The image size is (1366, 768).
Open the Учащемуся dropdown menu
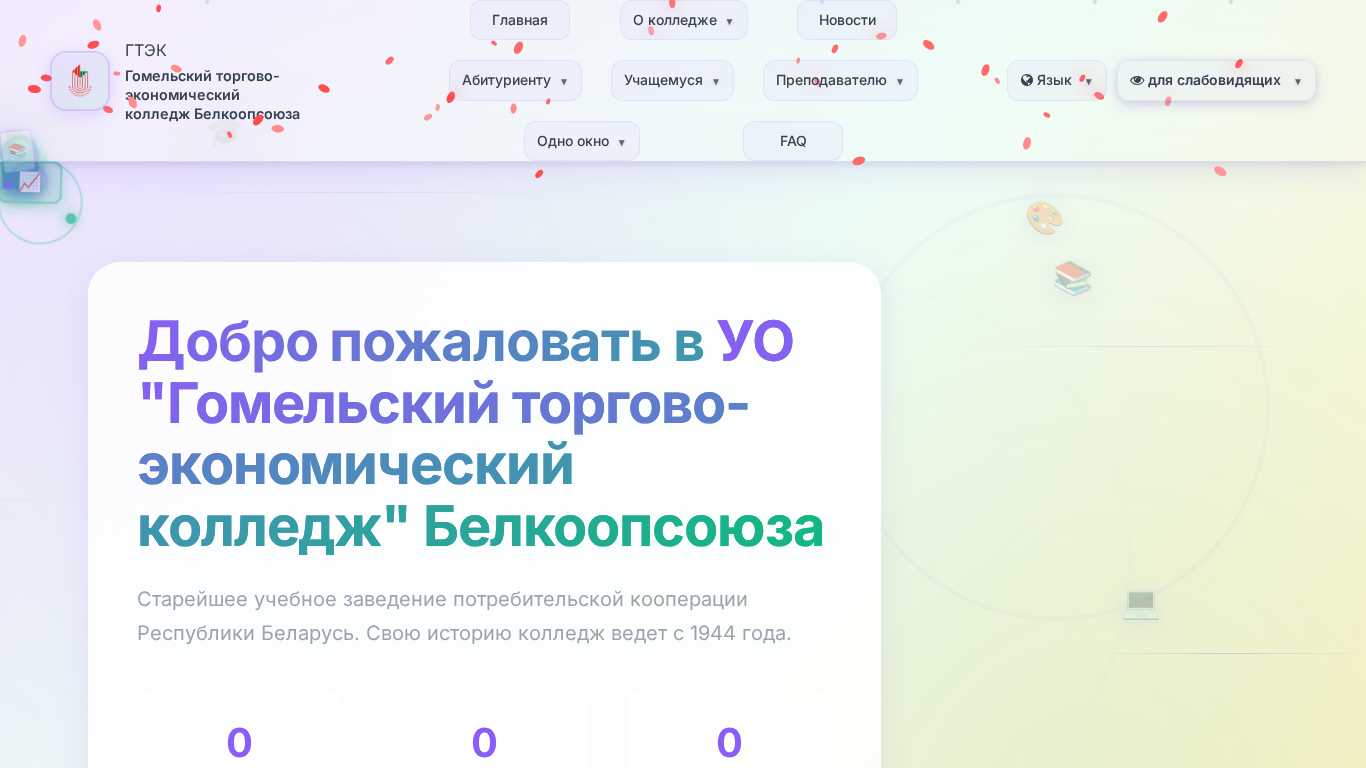[x=672, y=80]
